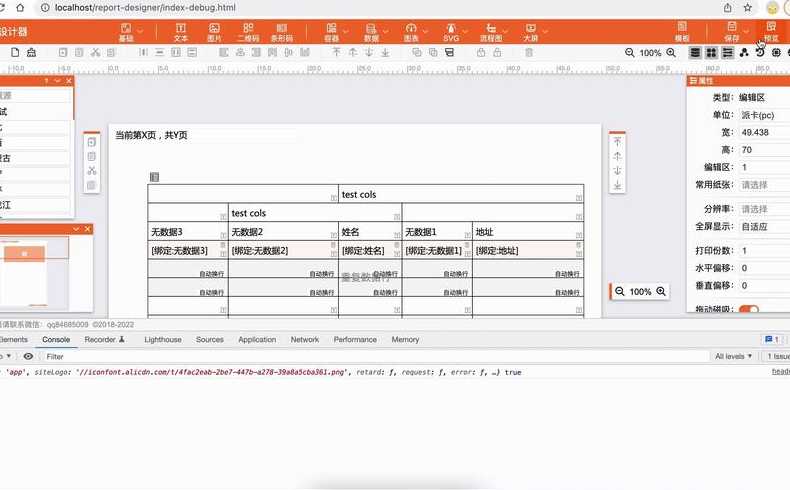Open the 常用纸张 请选择 dropdown
The width and height of the screenshot is (790, 490).
(764, 185)
